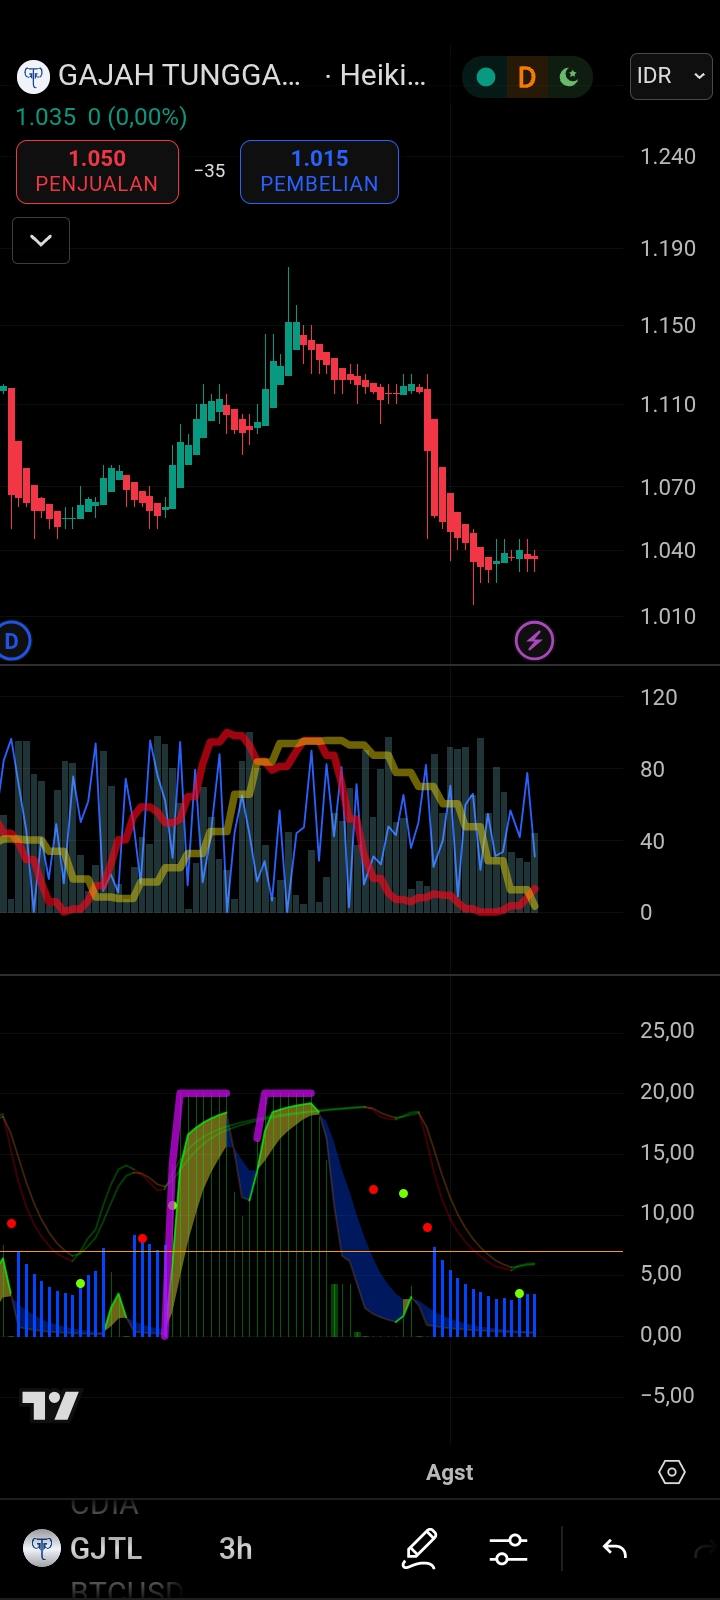
Task: Tap the undo arrow icon
Action: pos(614,1549)
